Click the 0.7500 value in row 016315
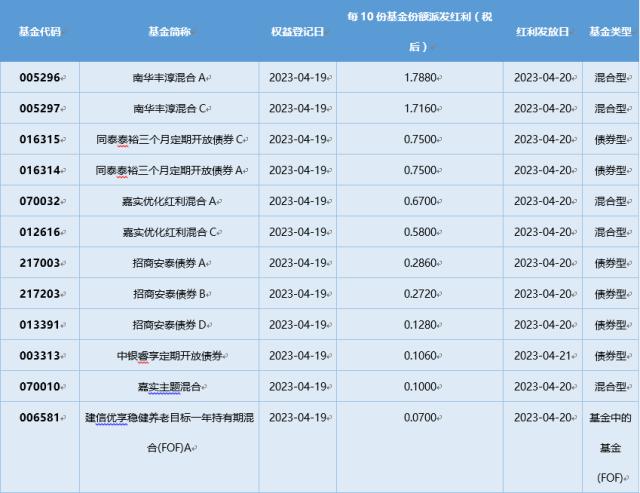This screenshot has height=493, width=640. [420, 139]
